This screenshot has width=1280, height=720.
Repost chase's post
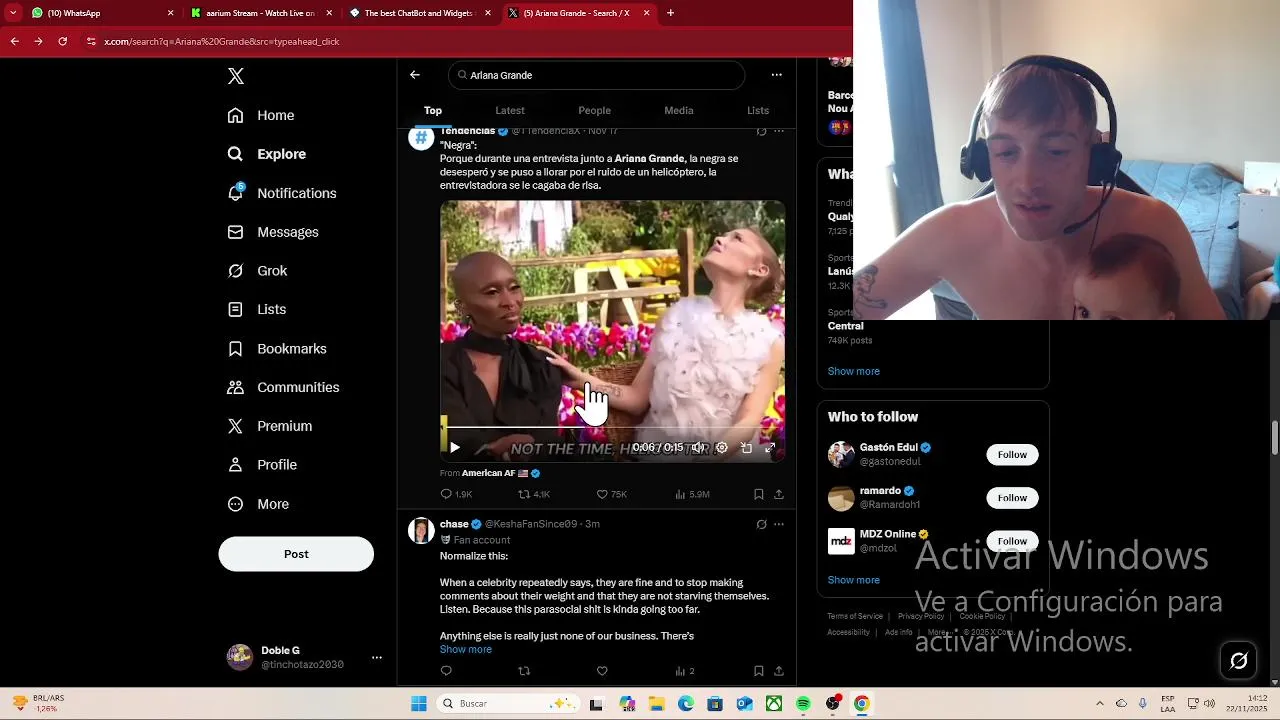524,671
